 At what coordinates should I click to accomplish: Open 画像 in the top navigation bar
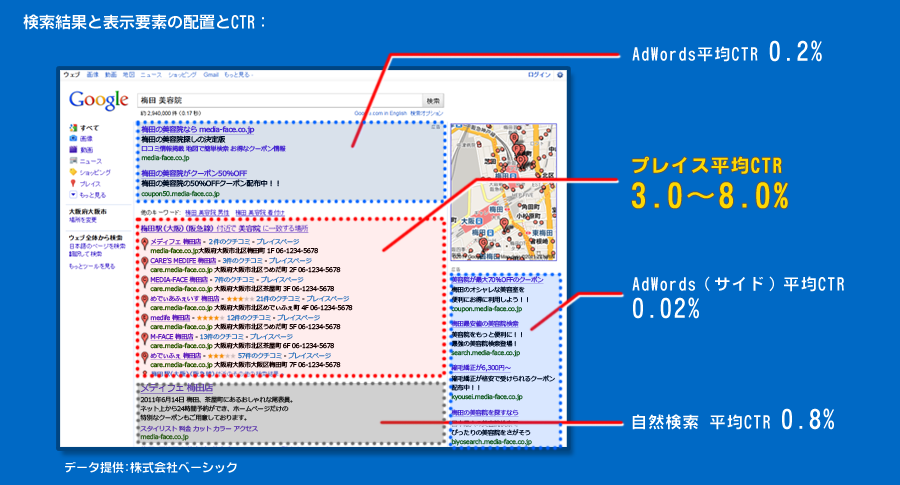click(92, 75)
